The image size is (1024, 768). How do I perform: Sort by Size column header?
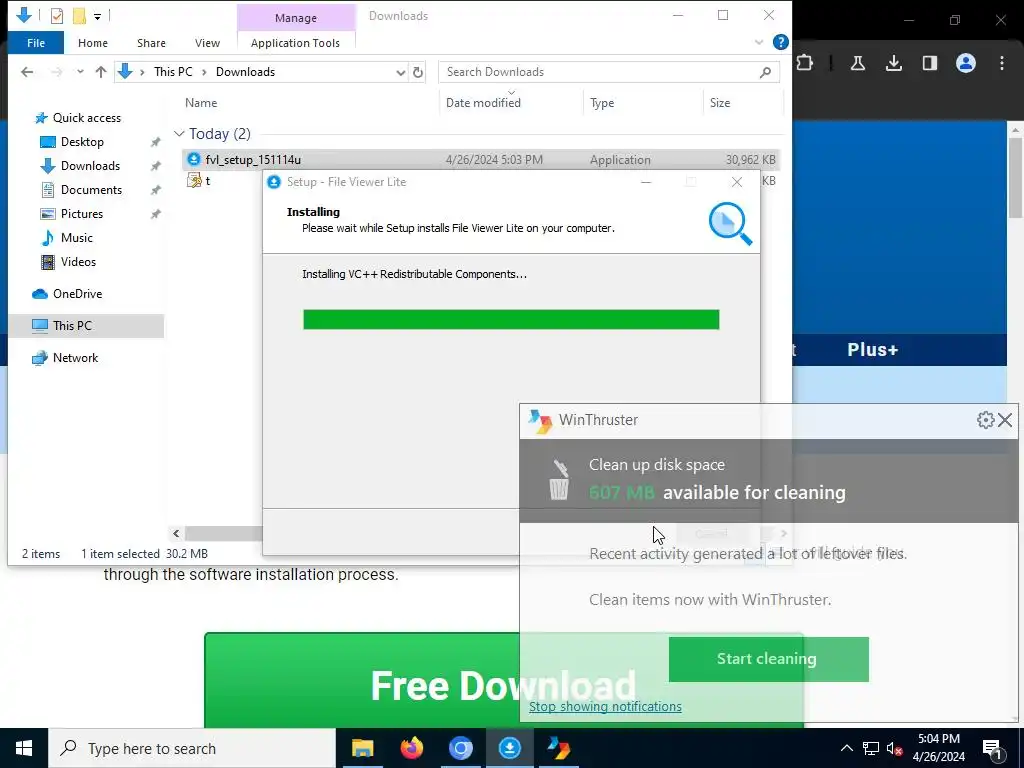[x=720, y=103]
